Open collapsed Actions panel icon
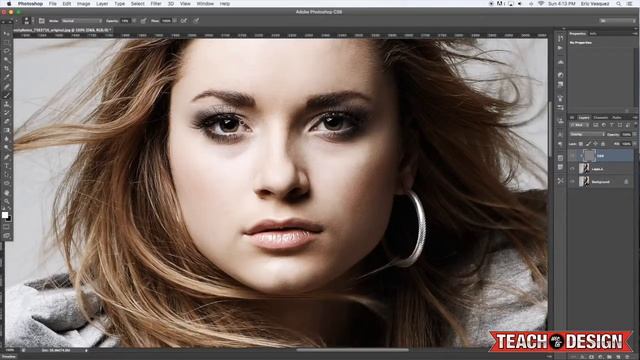This screenshot has height=360, width=640. (560, 48)
